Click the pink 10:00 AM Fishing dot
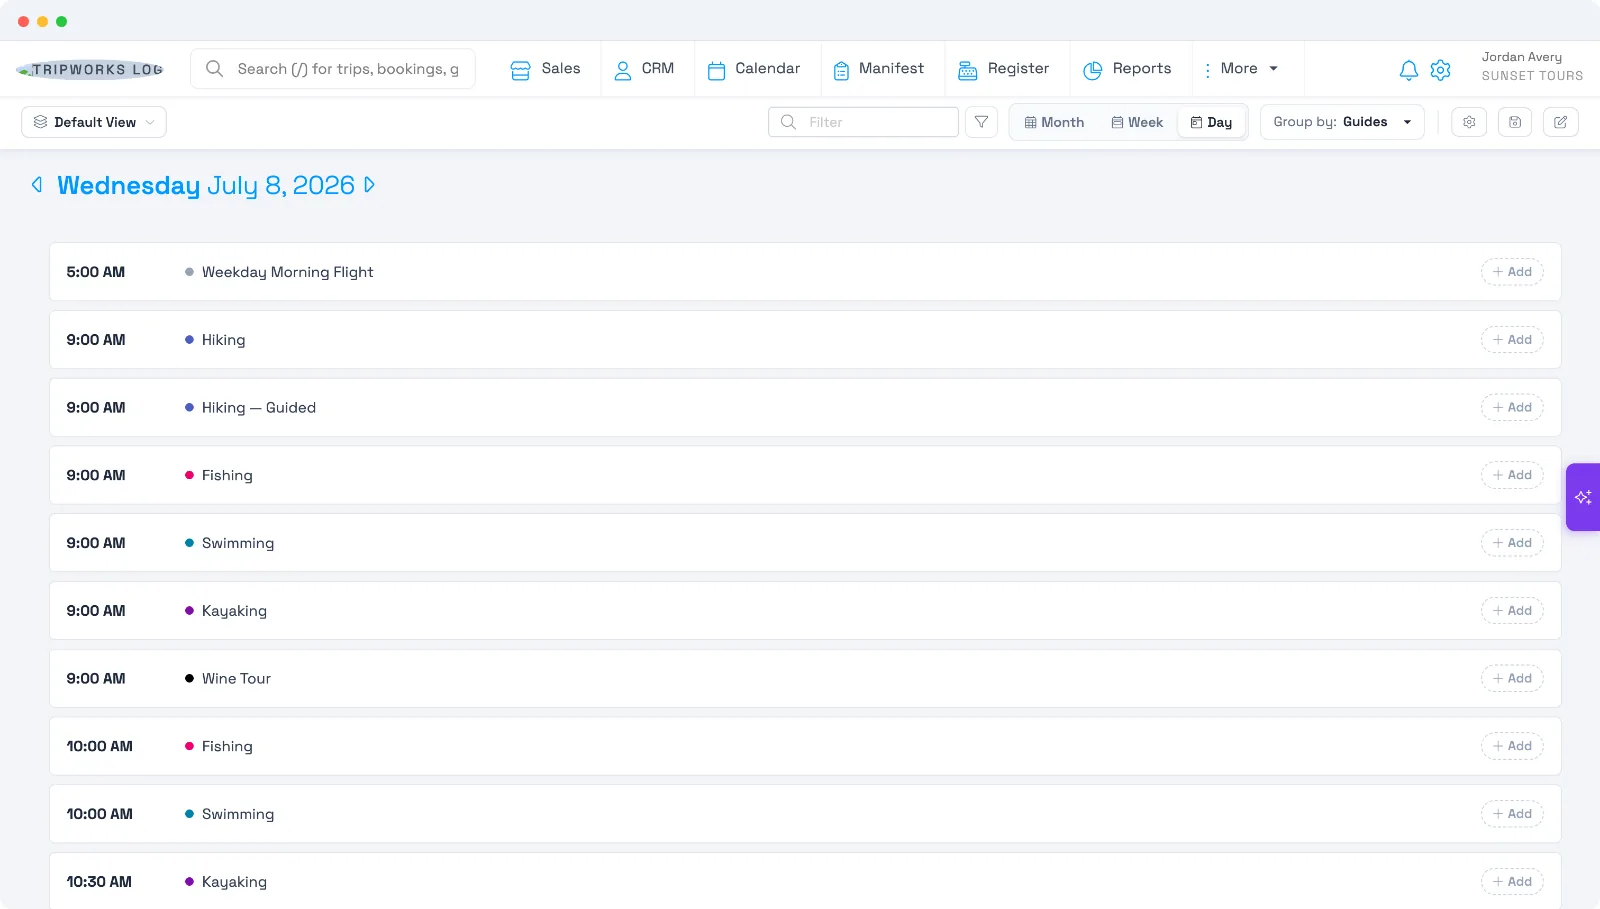 [189, 746]
